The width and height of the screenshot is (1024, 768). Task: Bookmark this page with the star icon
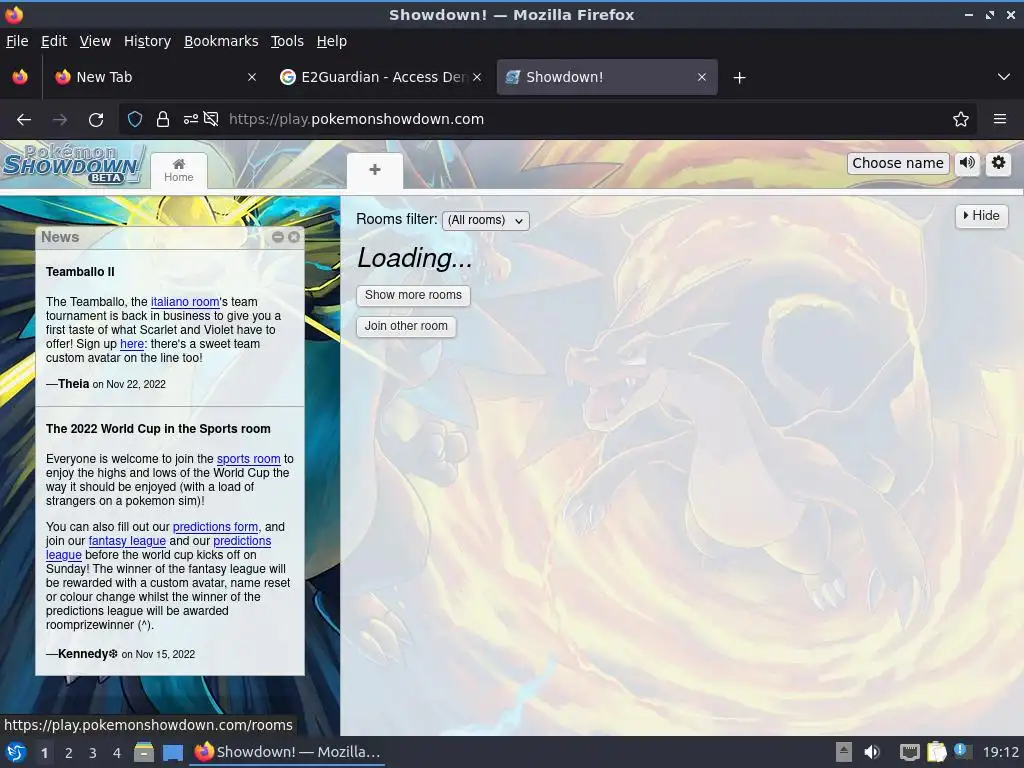pos(961,119)
